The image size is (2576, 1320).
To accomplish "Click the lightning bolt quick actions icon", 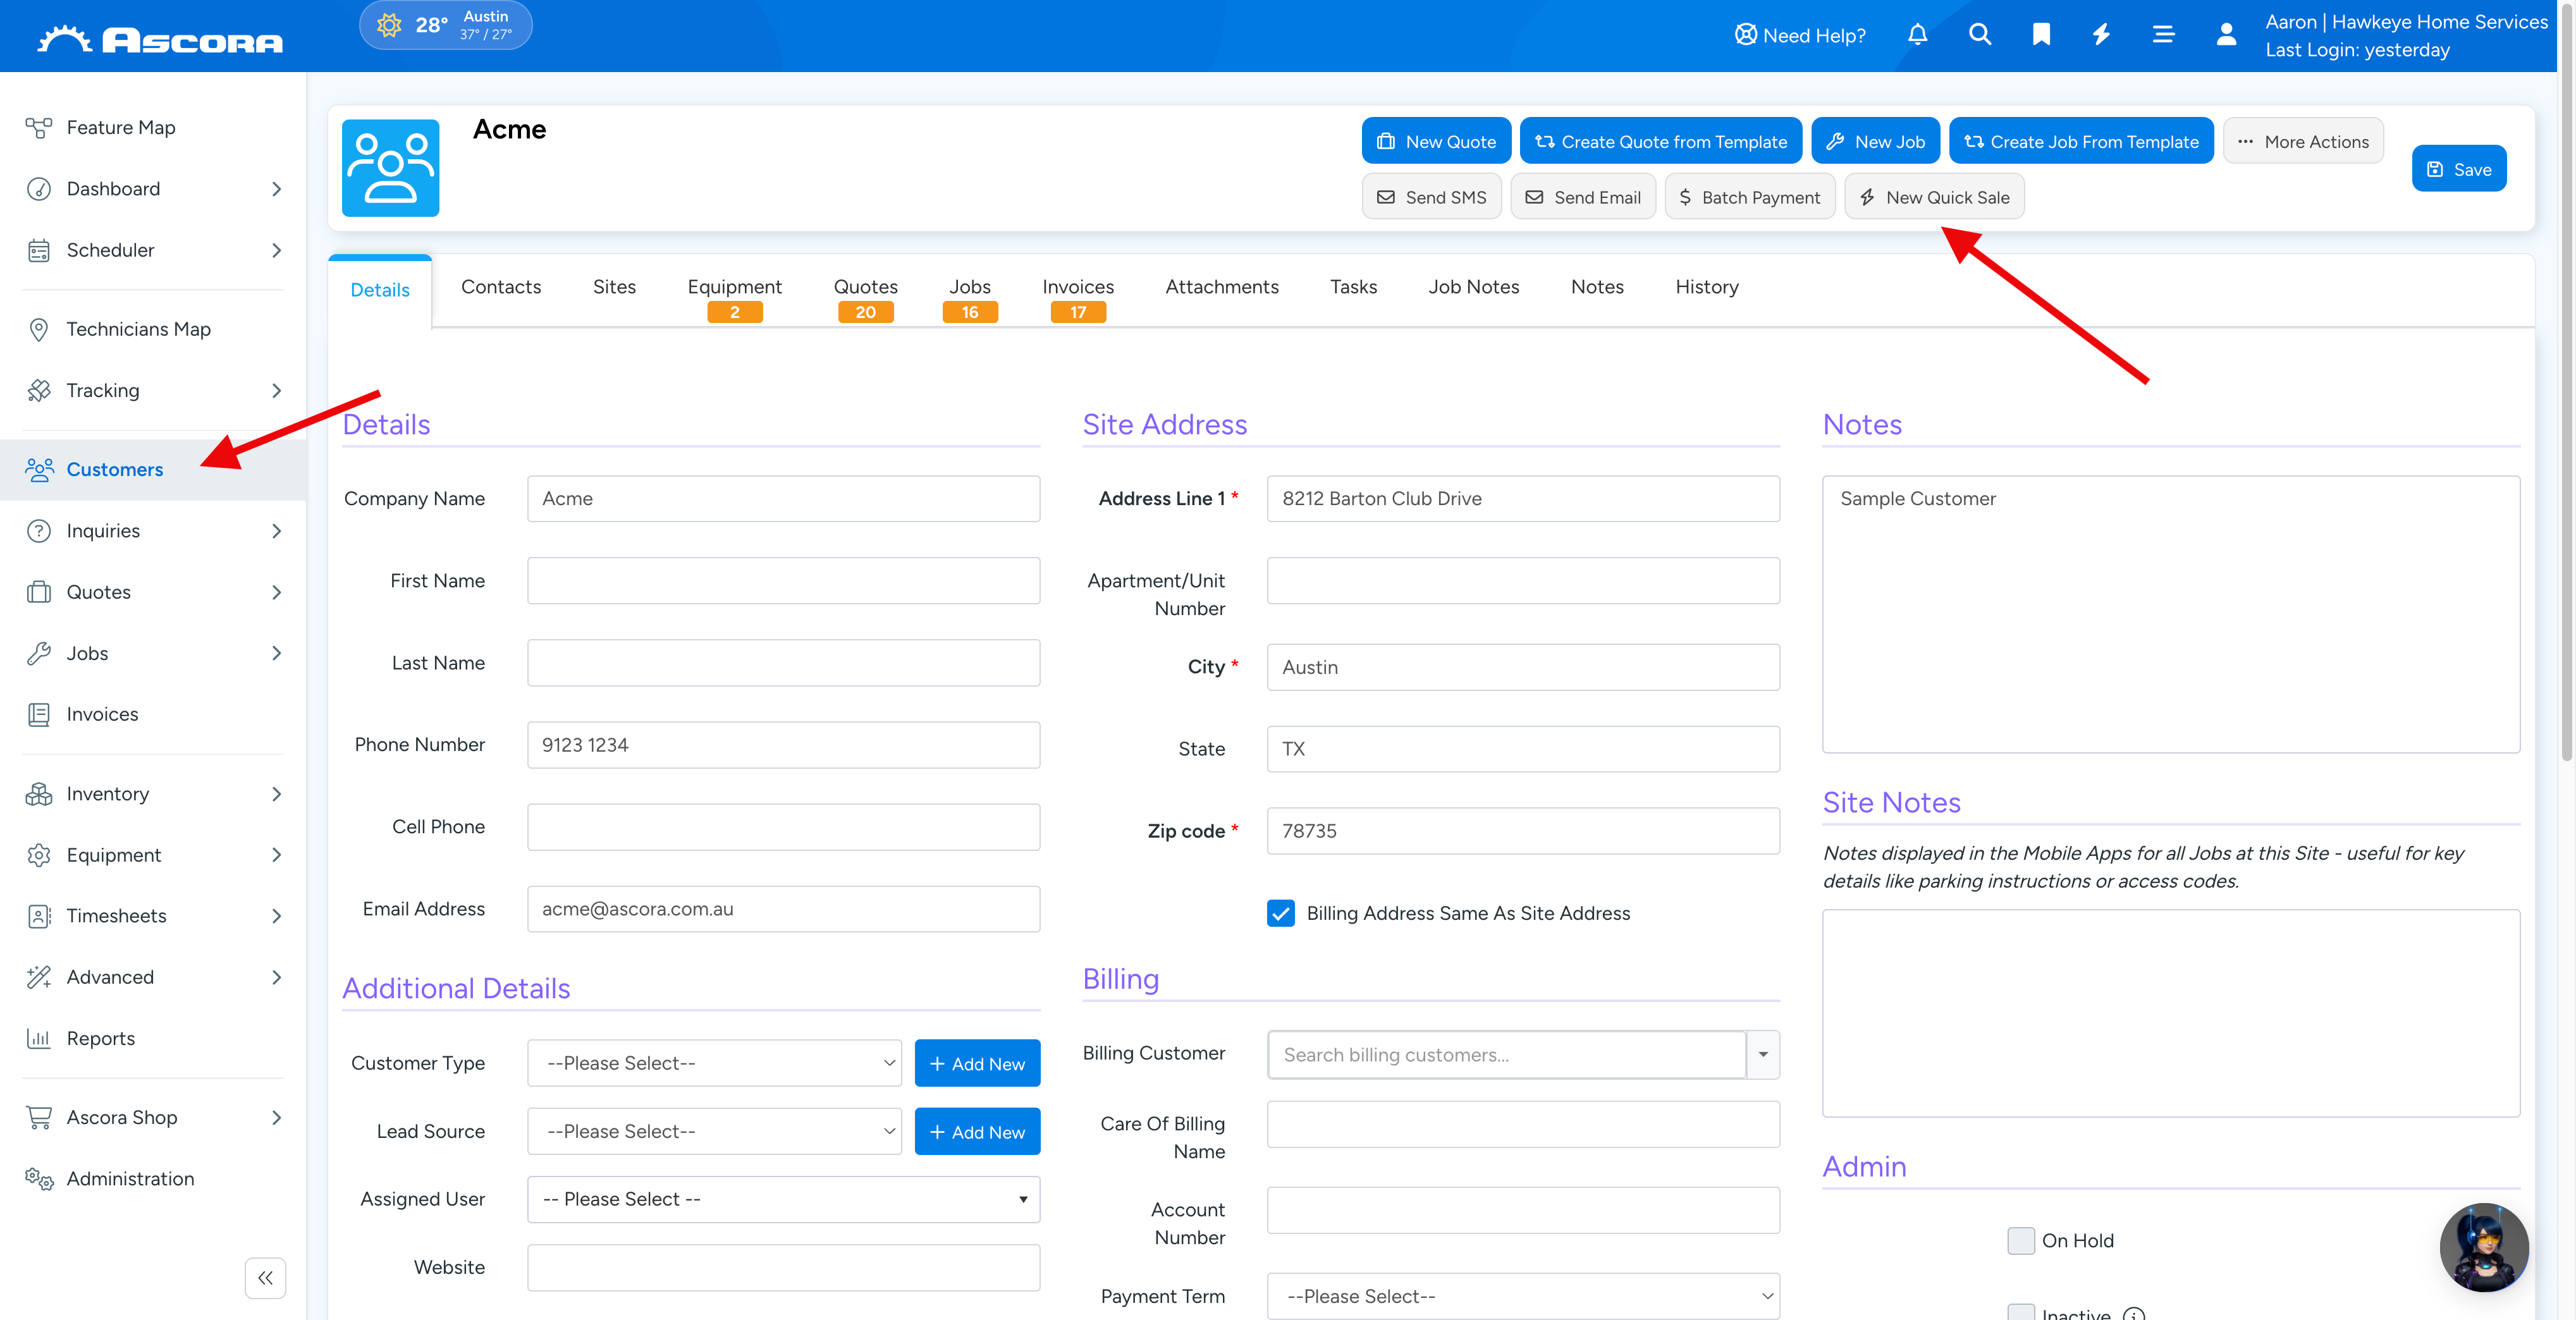I will pos(2101,35).
